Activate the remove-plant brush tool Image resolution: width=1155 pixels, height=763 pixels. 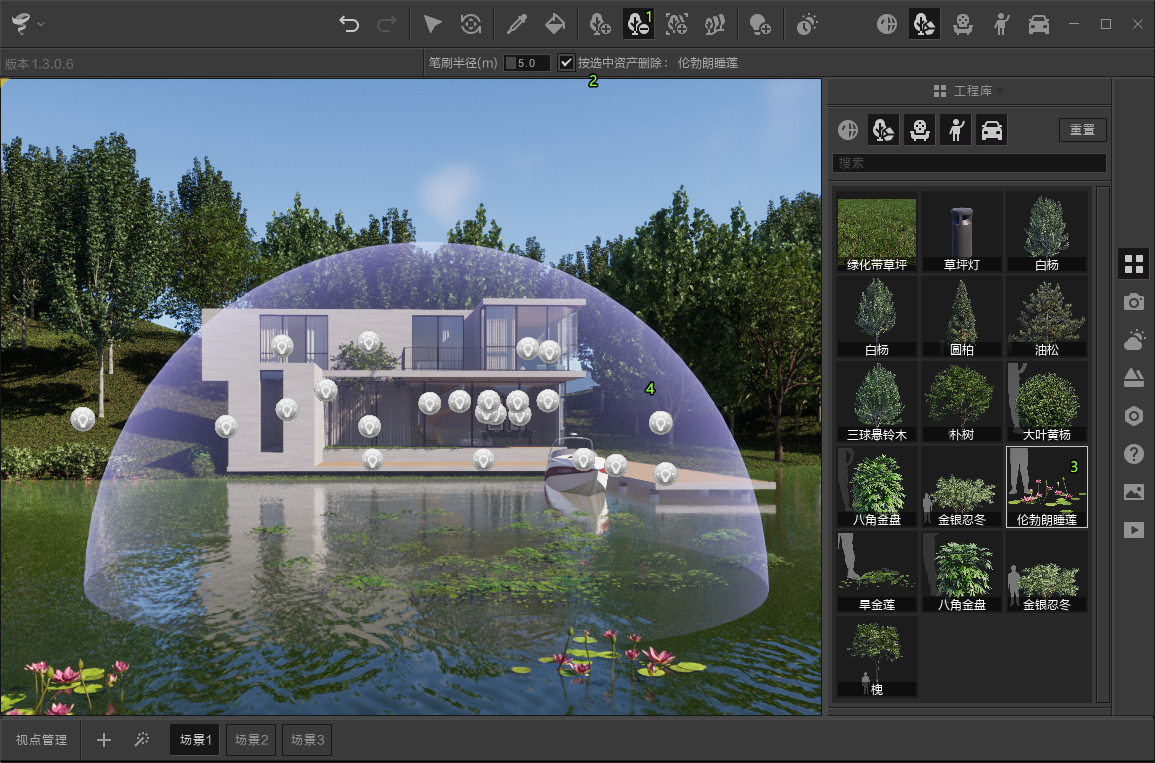click(637, 24)
